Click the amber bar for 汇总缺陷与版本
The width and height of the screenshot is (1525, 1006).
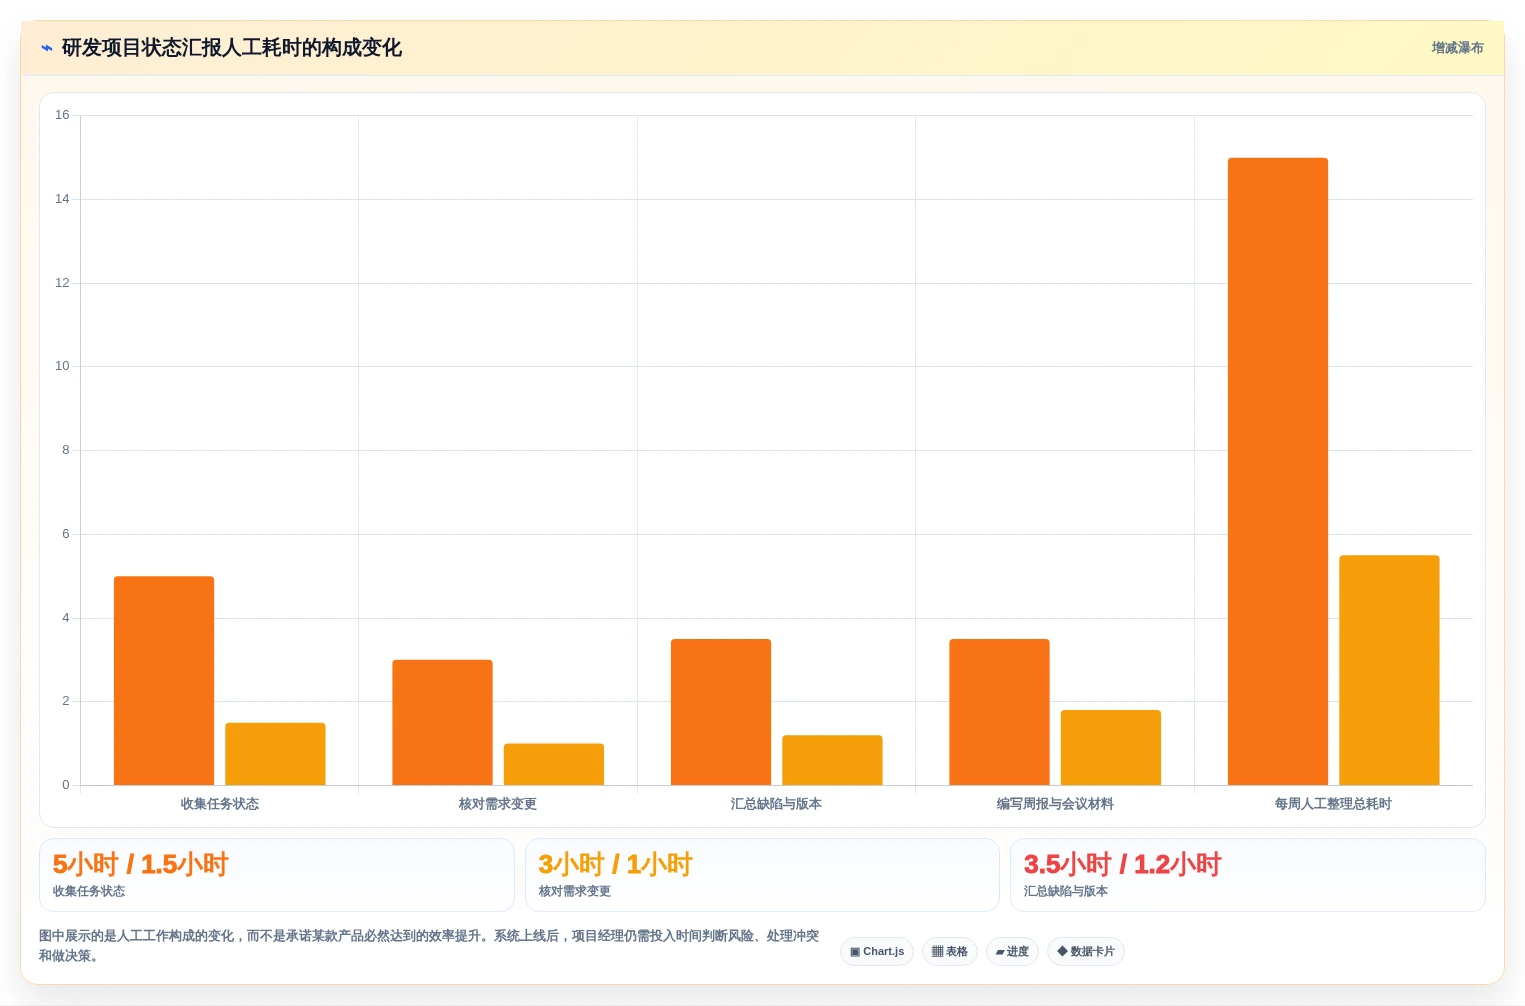(x=832, y=760)
